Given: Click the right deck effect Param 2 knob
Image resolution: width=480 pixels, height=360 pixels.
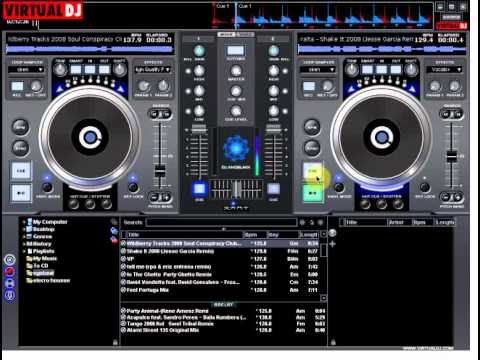Looking at the screenshot, I should (x=455, y=86).
